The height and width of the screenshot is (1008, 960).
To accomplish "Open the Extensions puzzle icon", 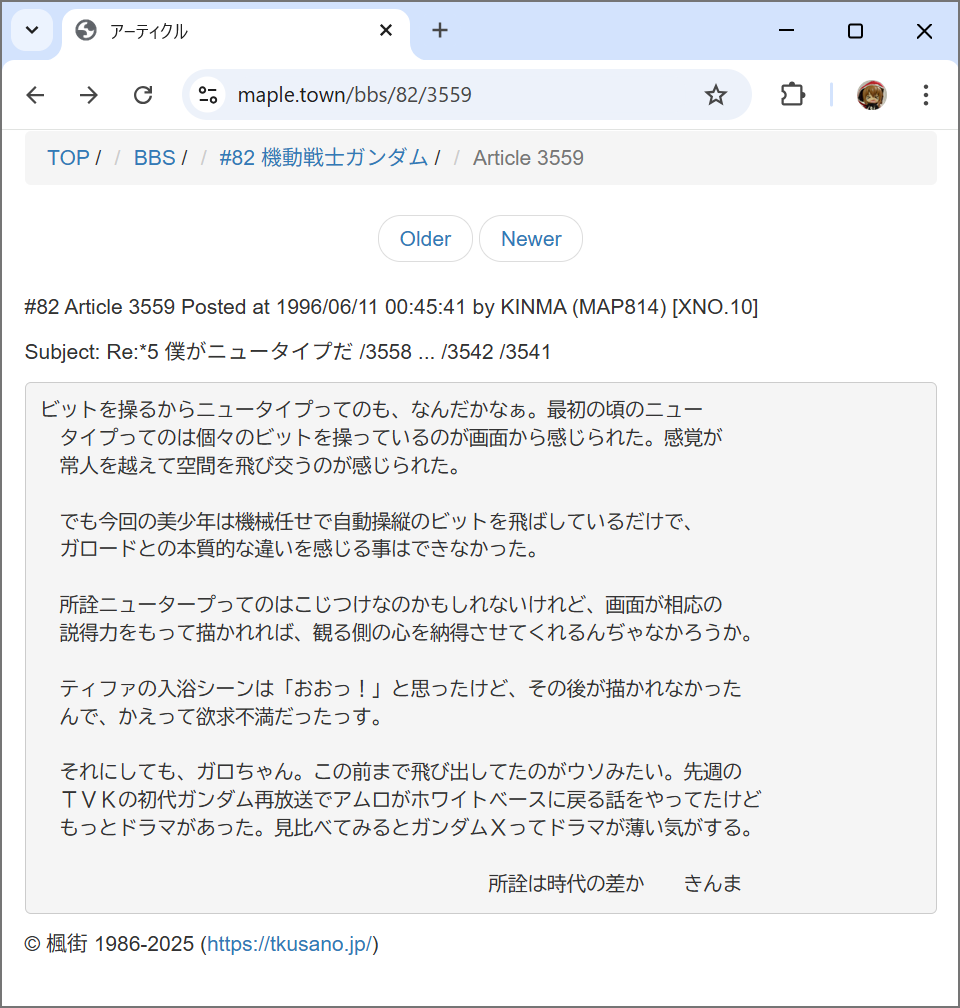I will (792, 95).
